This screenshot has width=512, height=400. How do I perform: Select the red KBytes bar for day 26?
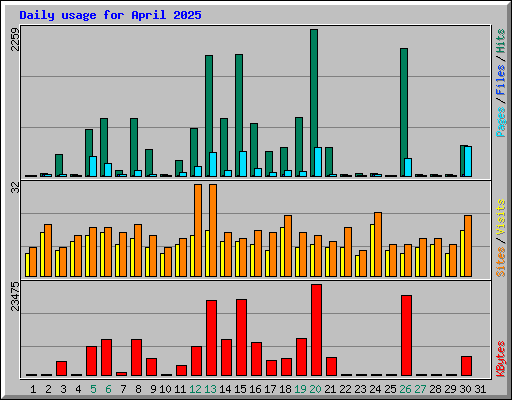pyautogui.click(x=406, y=335)
